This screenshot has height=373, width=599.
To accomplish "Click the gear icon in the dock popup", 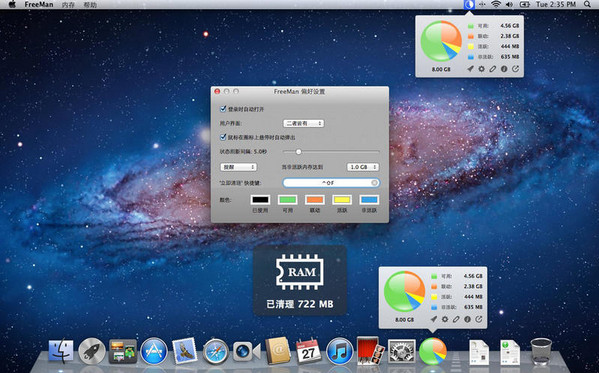I will [445, 319].
